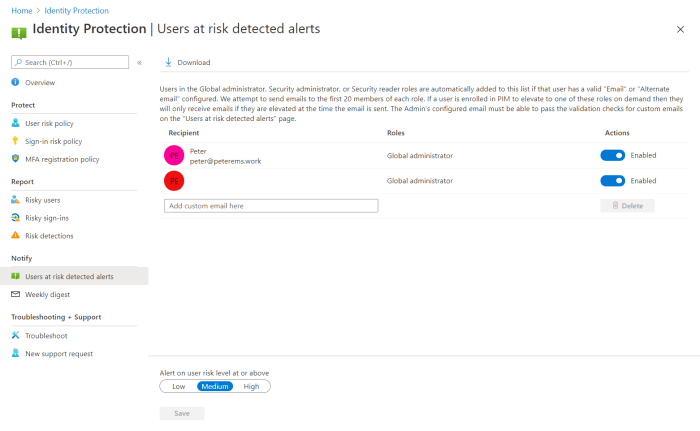Select Medium alert risk level
This screenshot has height=431, width=700.
[x=215, y=386]
